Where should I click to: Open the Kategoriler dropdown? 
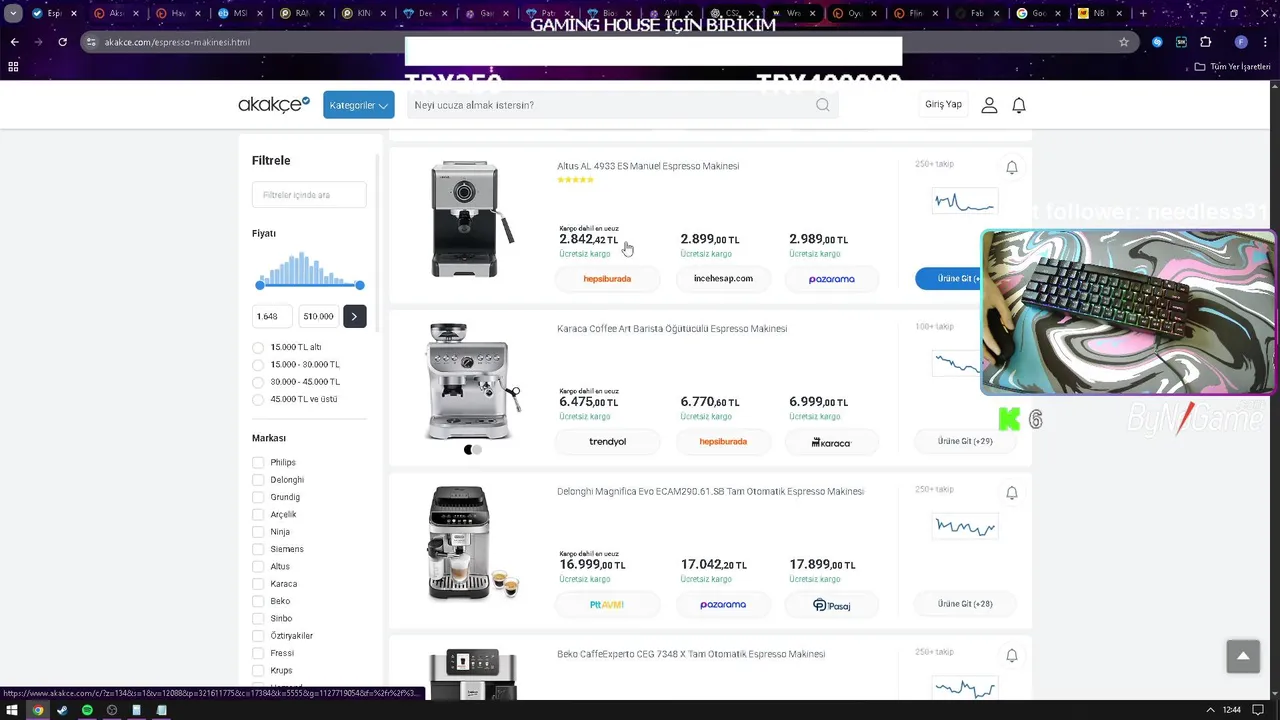[358, 105]
